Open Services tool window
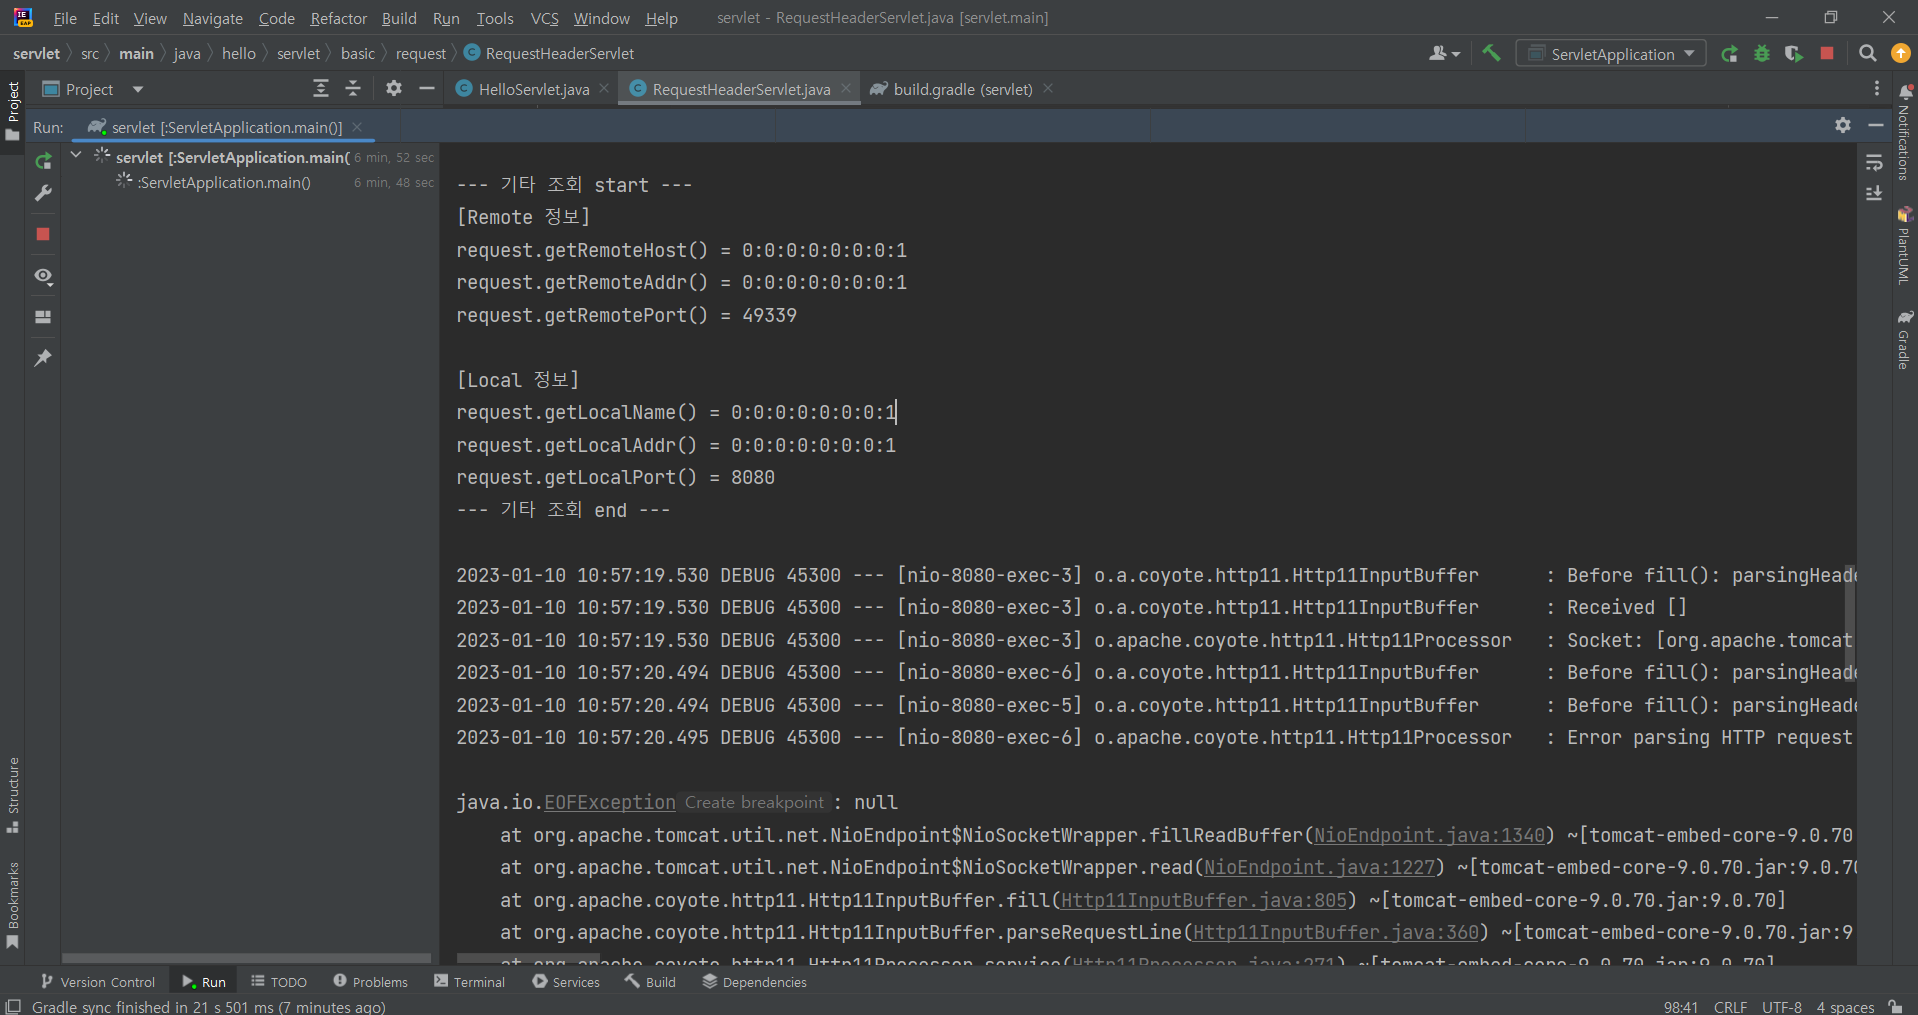1918x1015 pixels. click(566, 982)
